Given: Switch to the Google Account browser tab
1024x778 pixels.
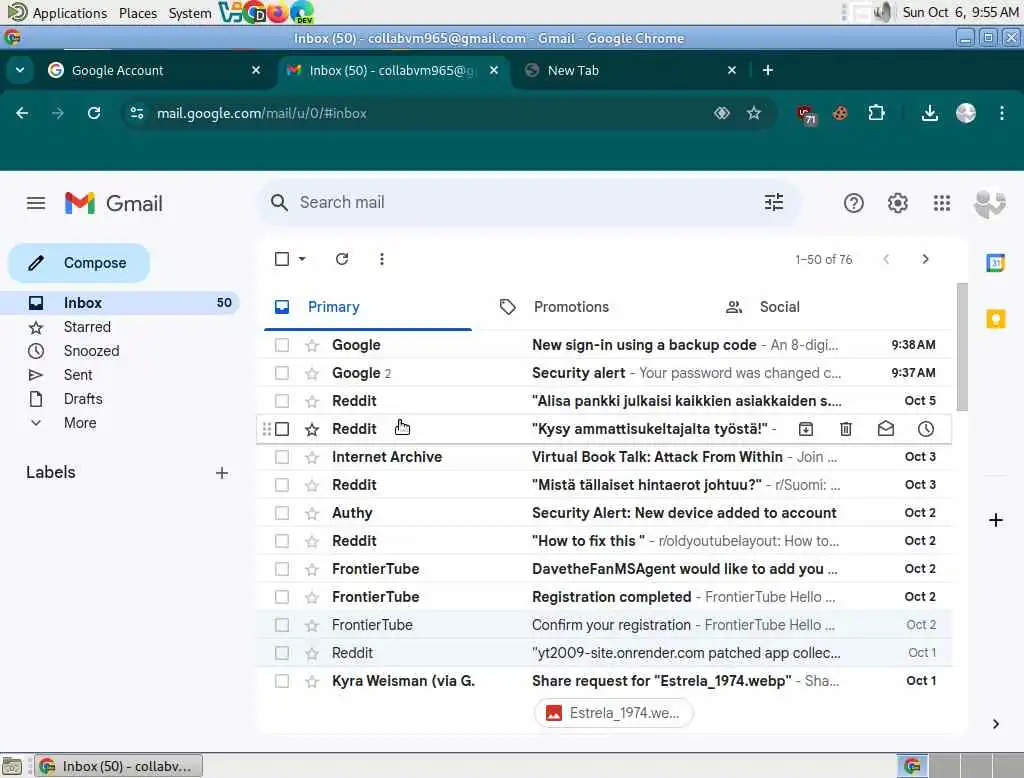Looking at the screenshot, I should click(x=154, y=71).
